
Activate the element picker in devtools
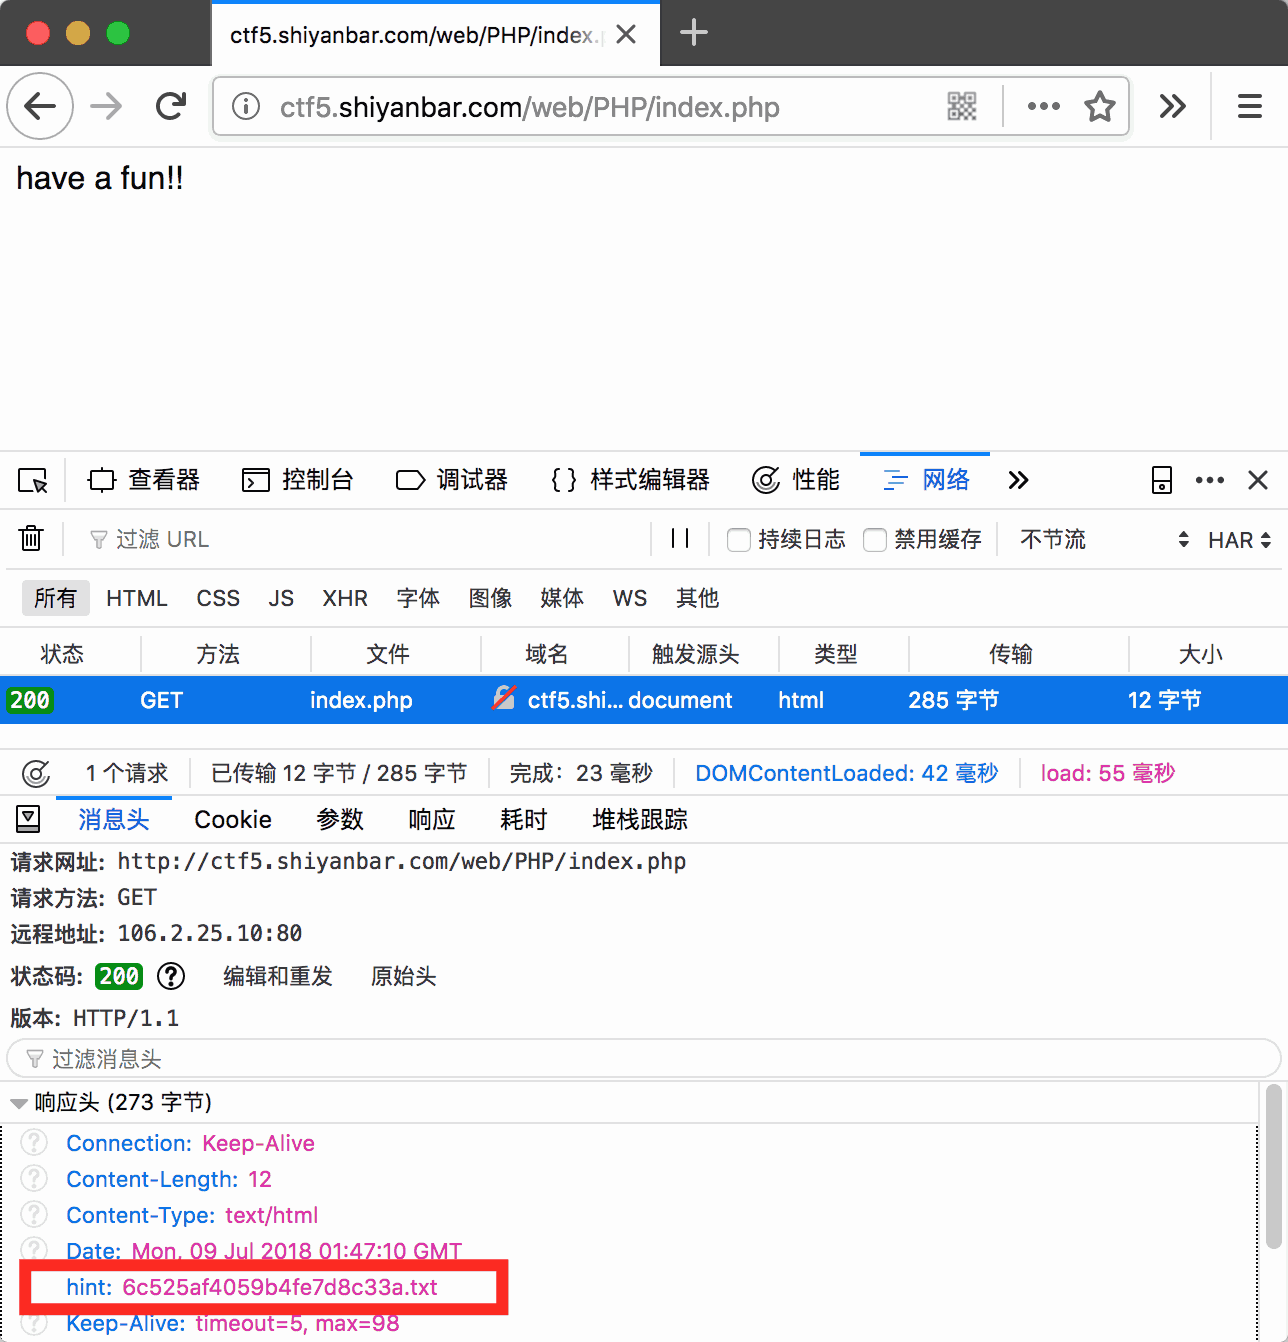(x=33, y=481)
